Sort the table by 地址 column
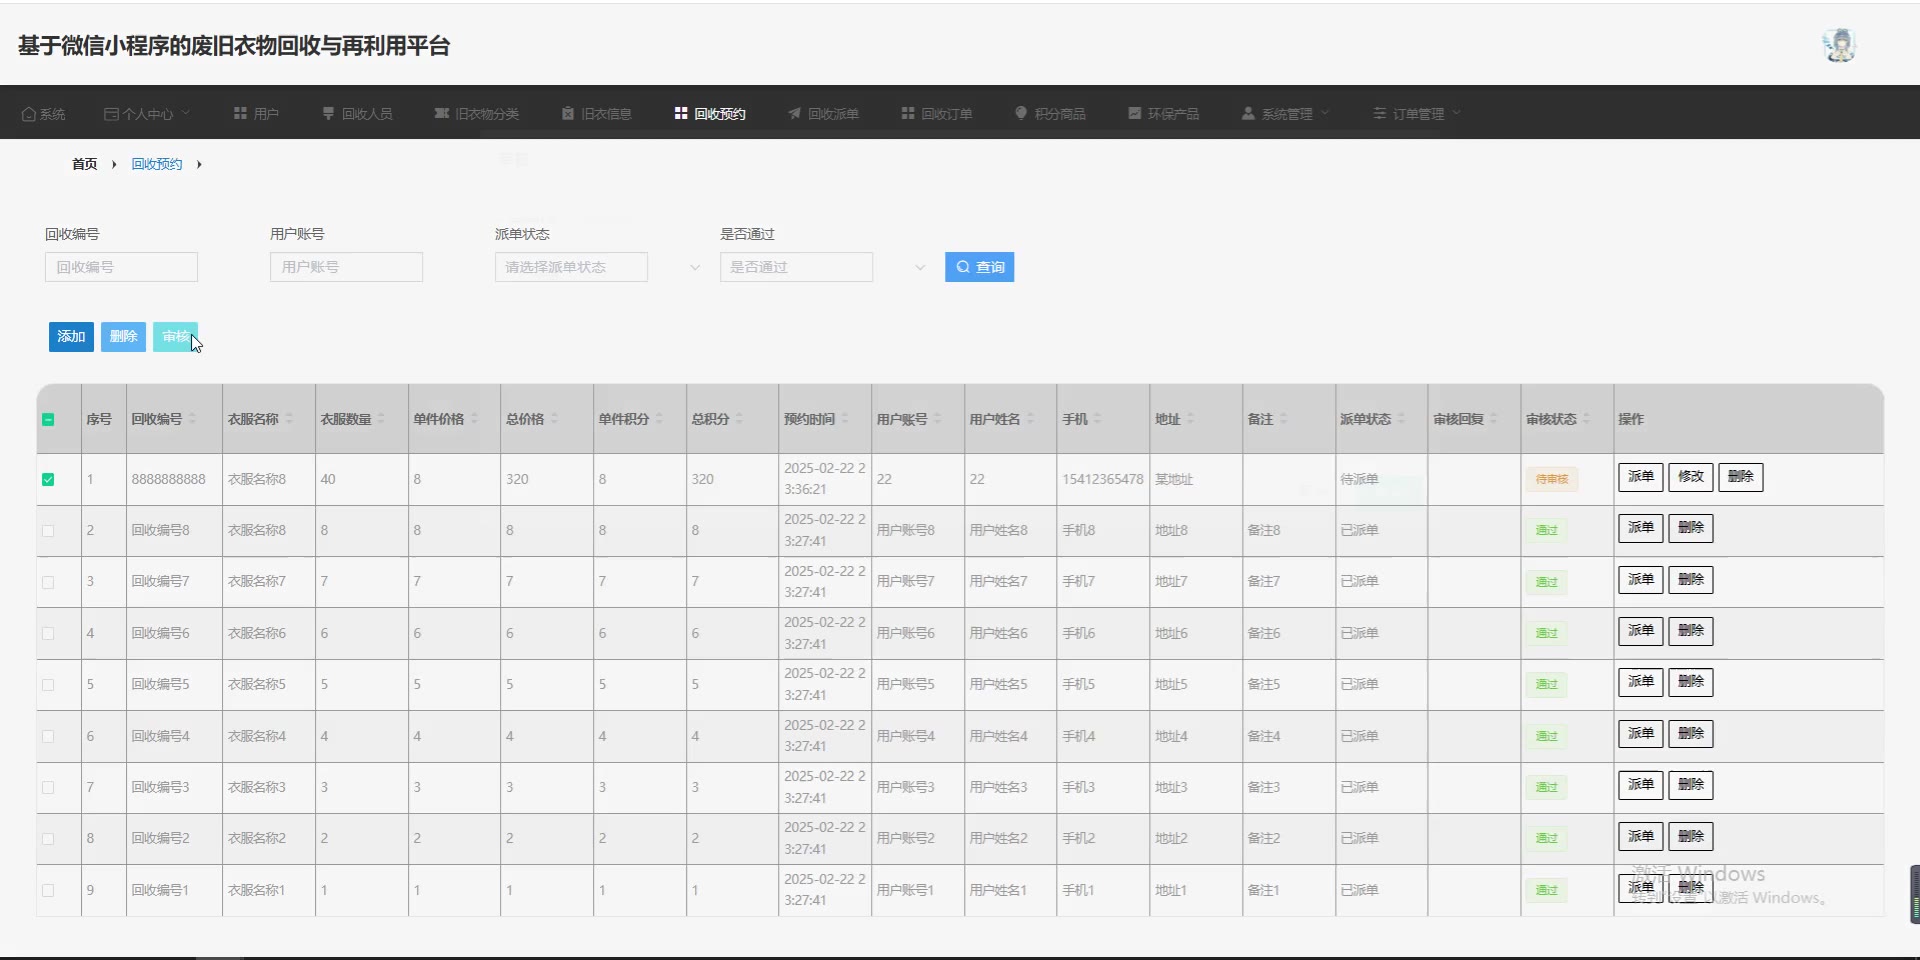The image size is (1920, 960). (1190, 419)
